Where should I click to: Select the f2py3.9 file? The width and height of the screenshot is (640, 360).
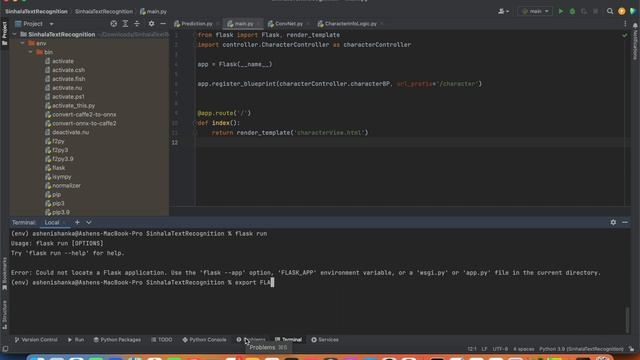63,159
